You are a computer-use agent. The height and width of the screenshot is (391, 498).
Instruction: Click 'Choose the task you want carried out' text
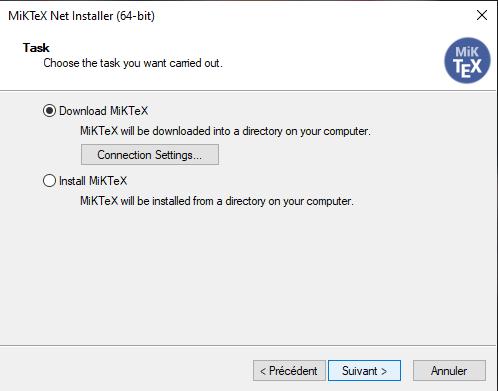pyautogui.click(x=133, y=63)
